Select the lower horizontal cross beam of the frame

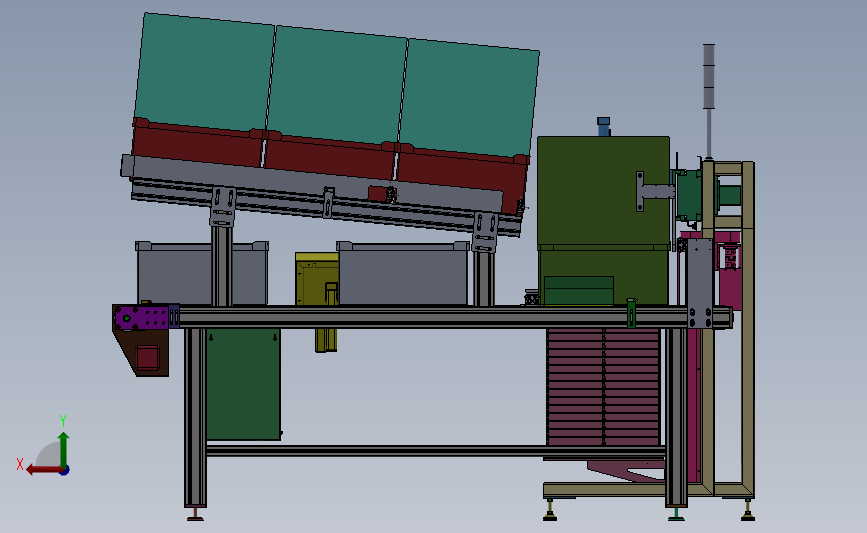[x=436, y=451]
